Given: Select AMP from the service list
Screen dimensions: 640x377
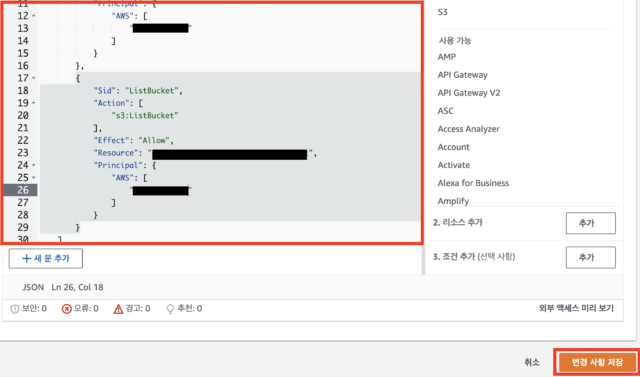Looking at the screenshot, I should point(447,57).
